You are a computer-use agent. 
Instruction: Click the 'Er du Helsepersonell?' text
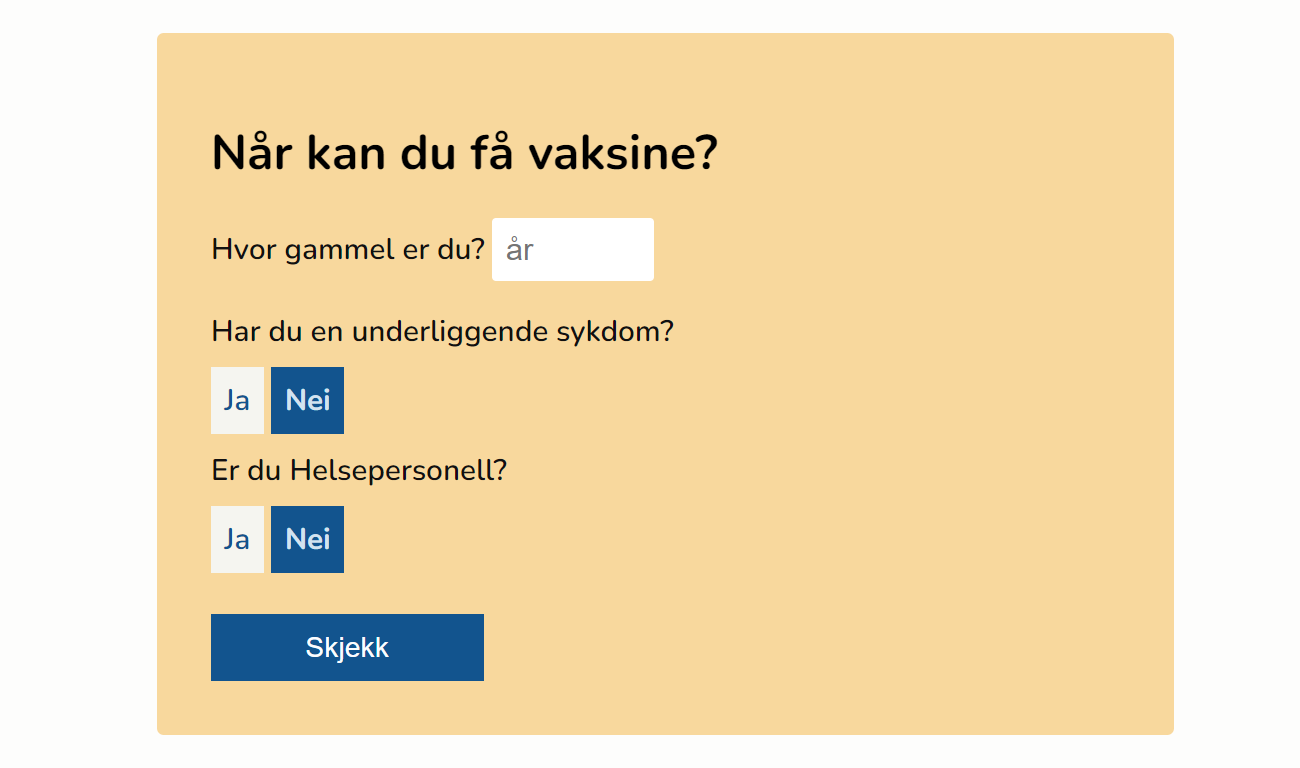pyautogui.click(x=359, y=470)
